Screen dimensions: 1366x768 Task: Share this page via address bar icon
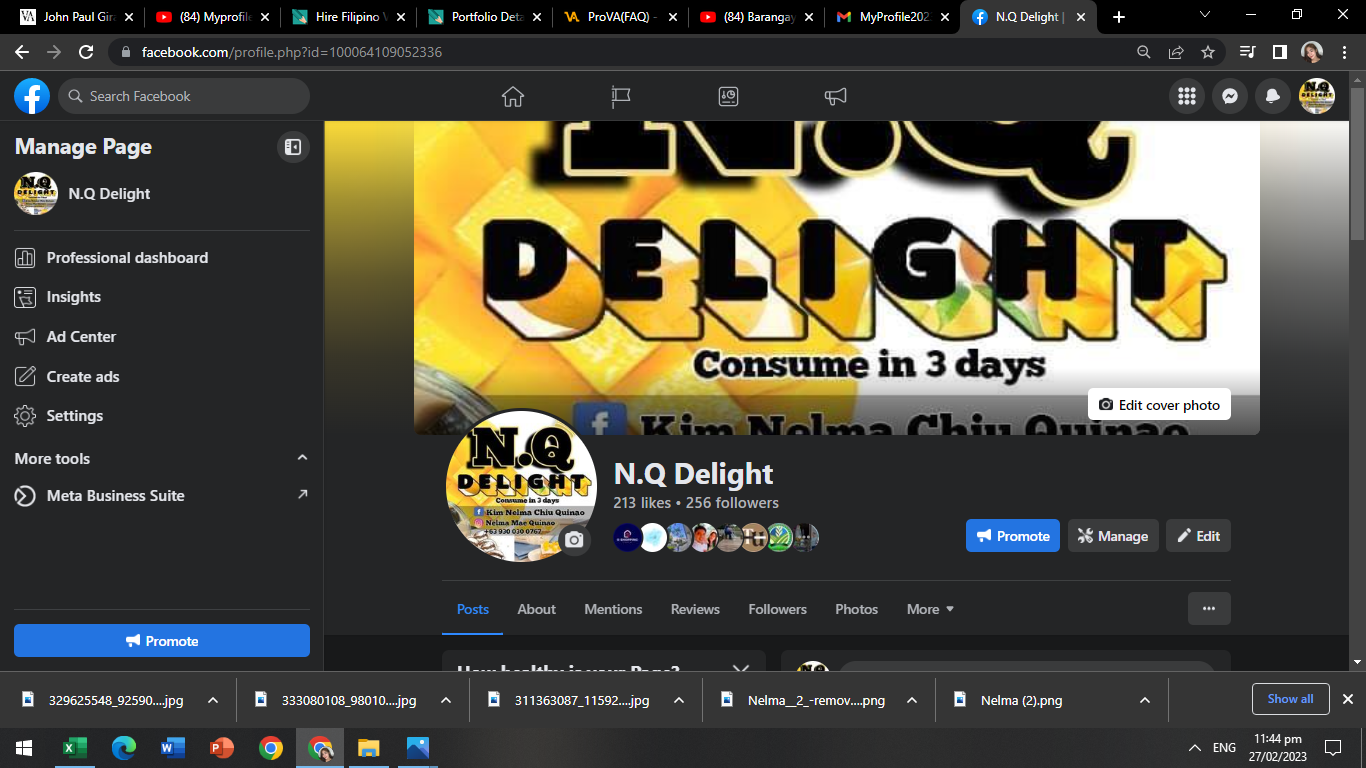1176,52
